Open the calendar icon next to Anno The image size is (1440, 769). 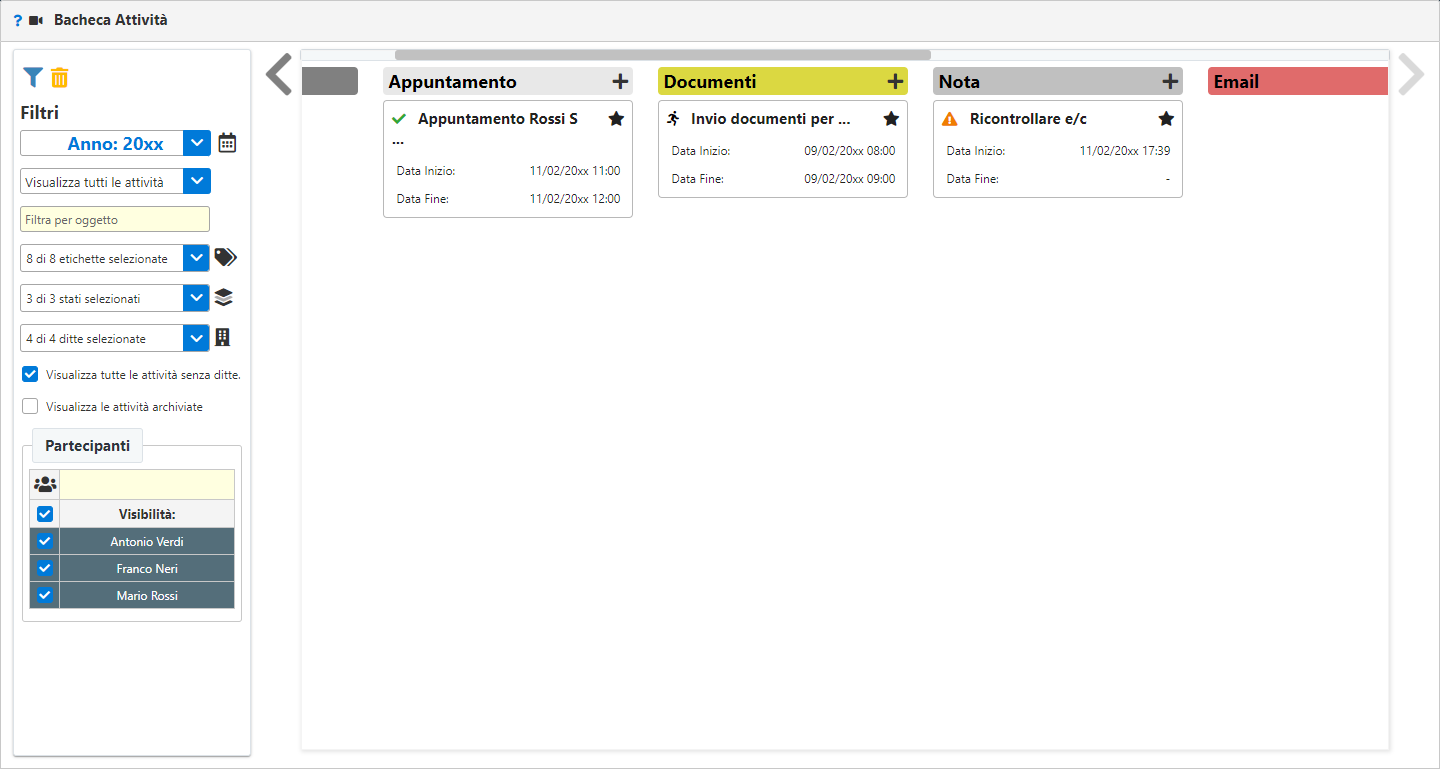point(227,143)
